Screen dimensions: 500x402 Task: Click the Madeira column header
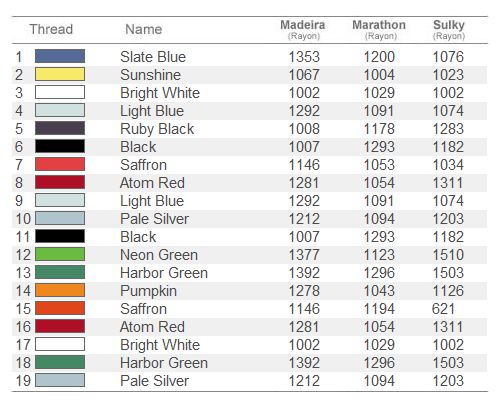[x=303, y=29]
